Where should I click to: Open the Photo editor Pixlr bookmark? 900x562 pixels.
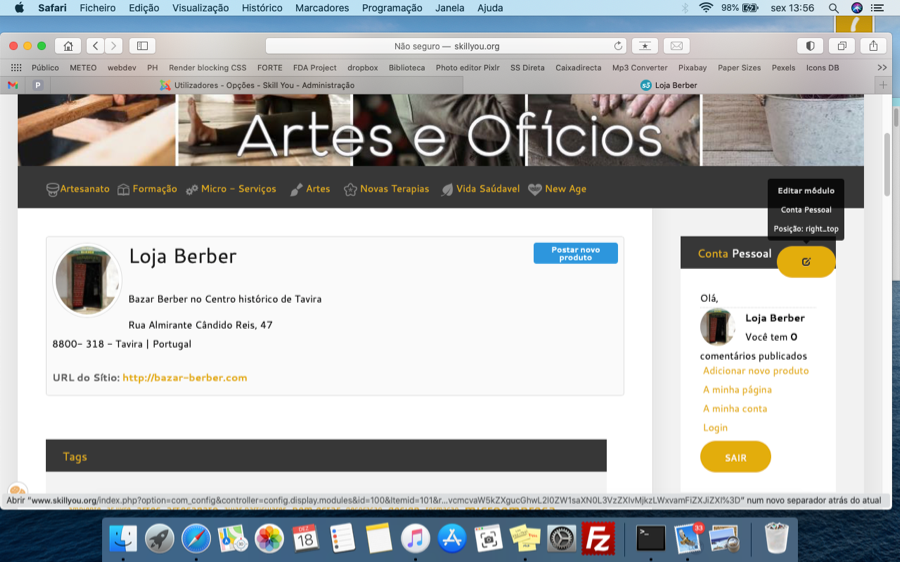(x=467, y=68)
